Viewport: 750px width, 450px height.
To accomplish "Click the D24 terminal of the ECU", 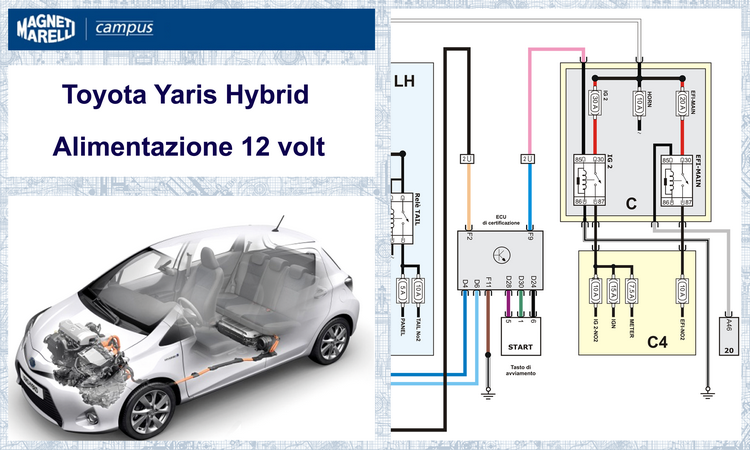I will pos(533,282).
